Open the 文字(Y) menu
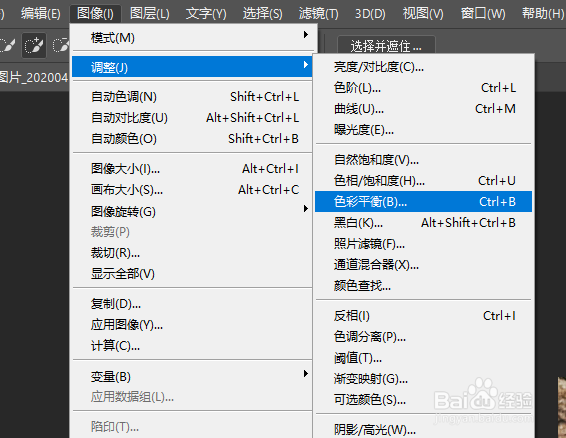The height and width of the screenshot is (438, 566). point(206,14)
